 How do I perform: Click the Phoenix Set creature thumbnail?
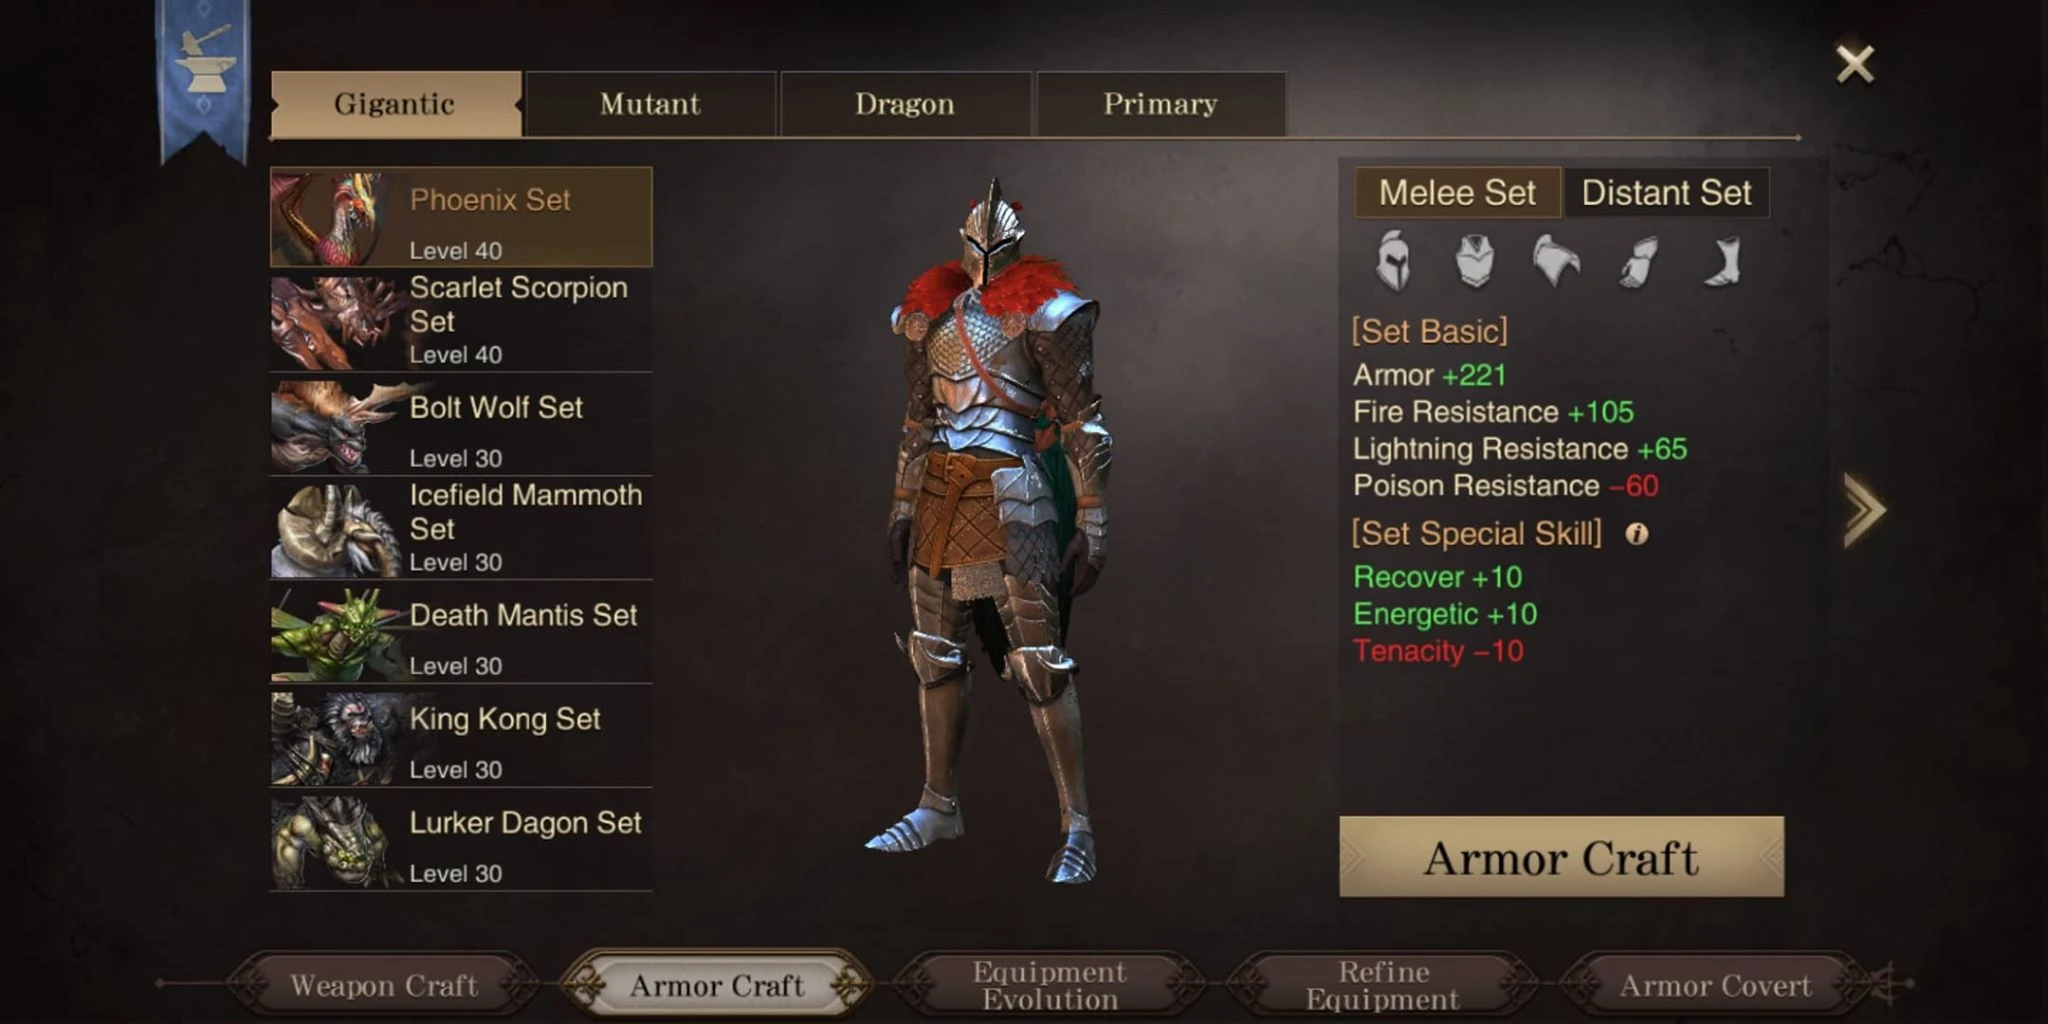click(333, 217)
